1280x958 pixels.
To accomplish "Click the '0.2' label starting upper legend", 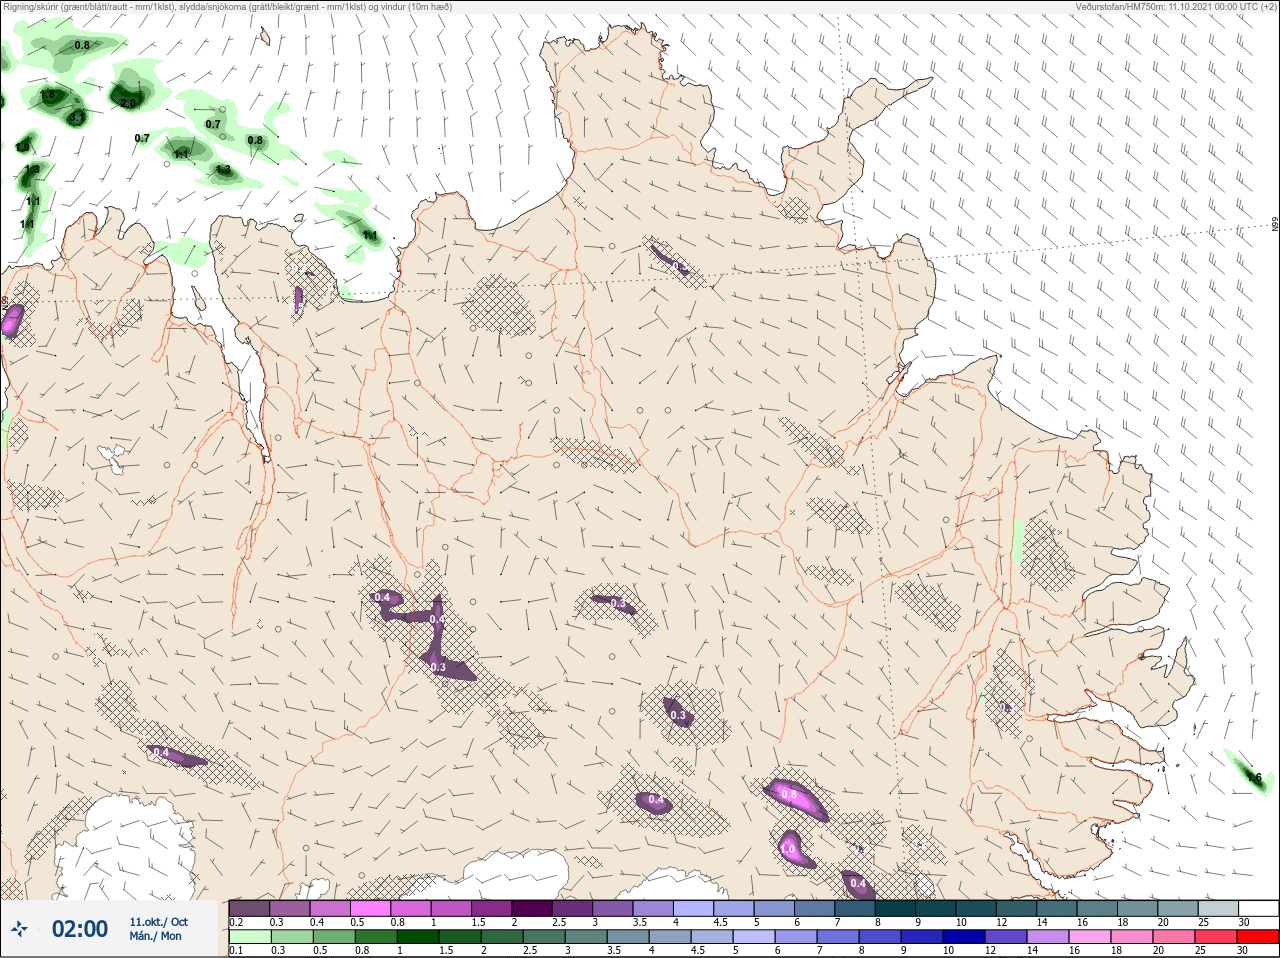I will point(236,922).
